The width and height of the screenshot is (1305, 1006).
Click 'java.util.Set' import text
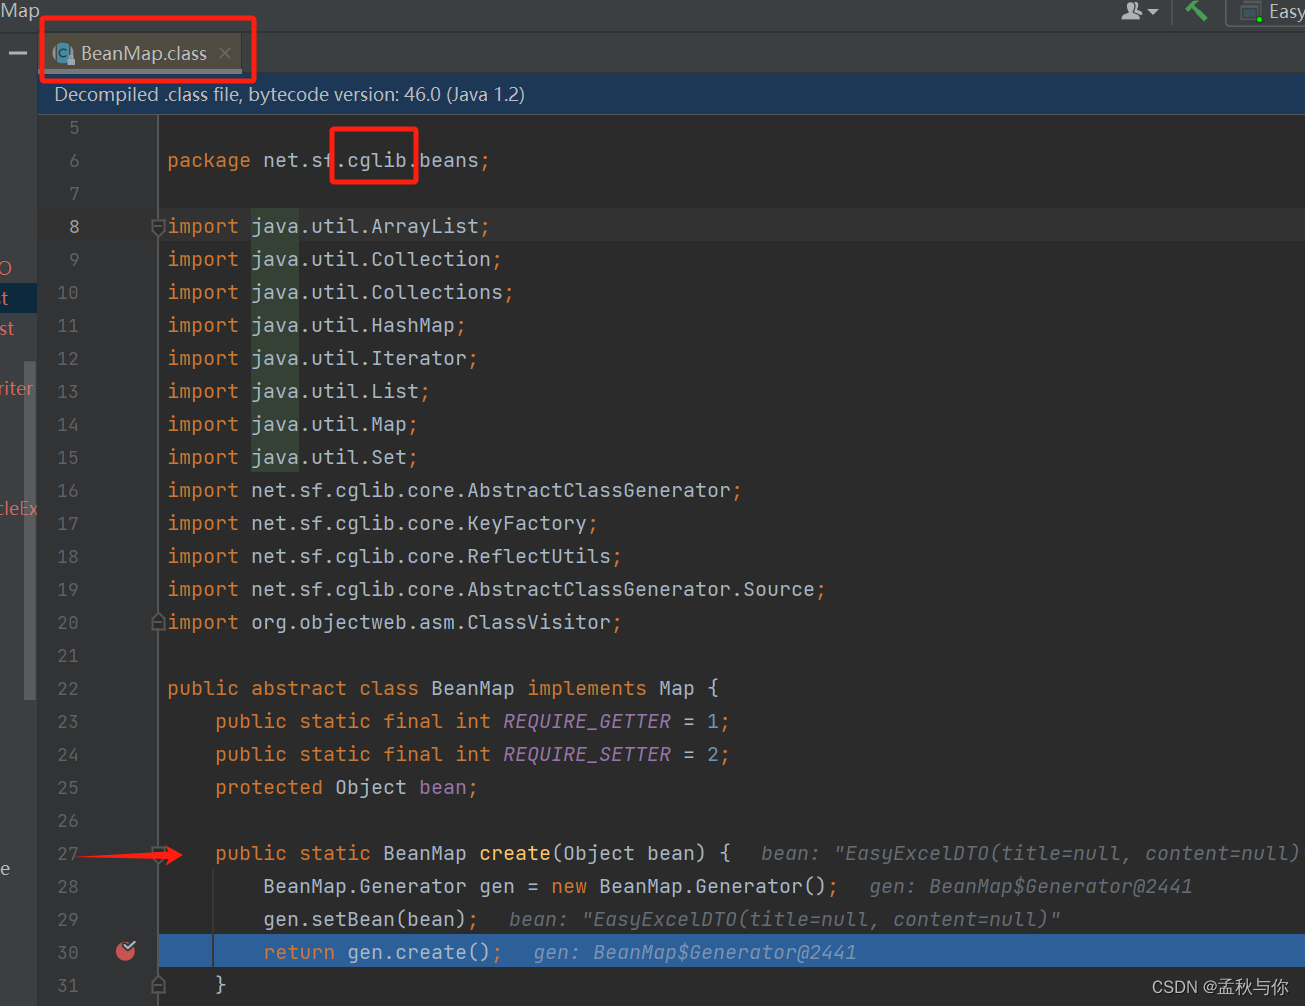[x=329, y=457]
